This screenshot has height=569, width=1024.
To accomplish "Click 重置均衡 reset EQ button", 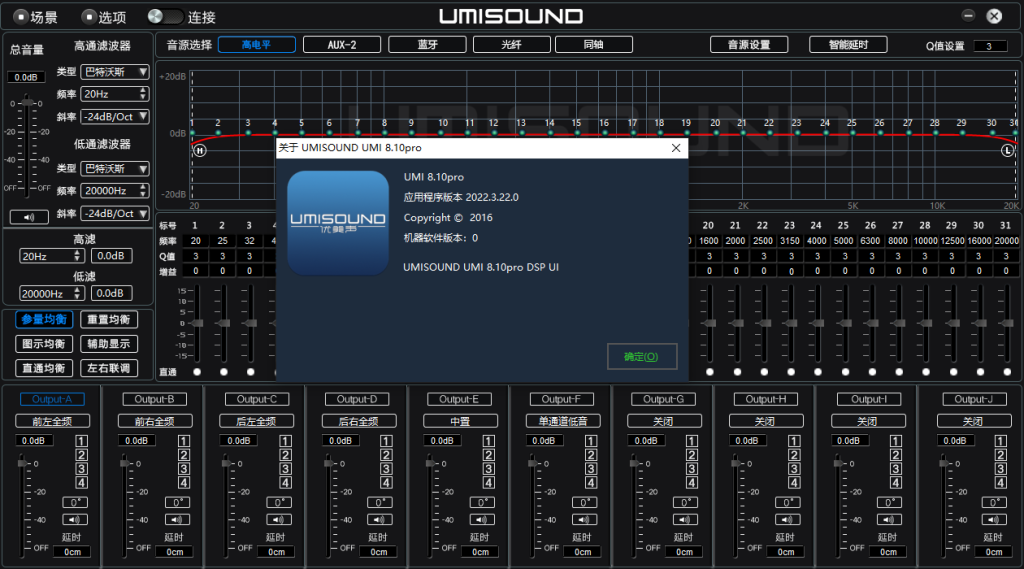I will 108,319.
